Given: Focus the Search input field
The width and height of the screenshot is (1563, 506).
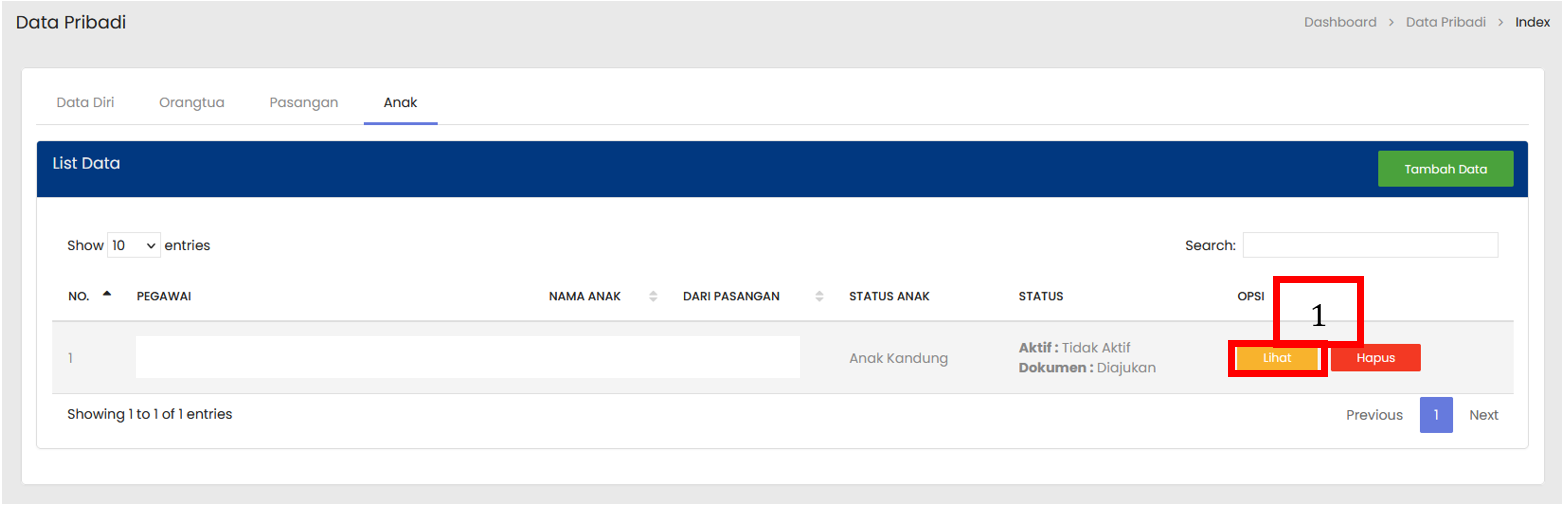Looking at the screenshot, I should click(x=1369, y=245).
